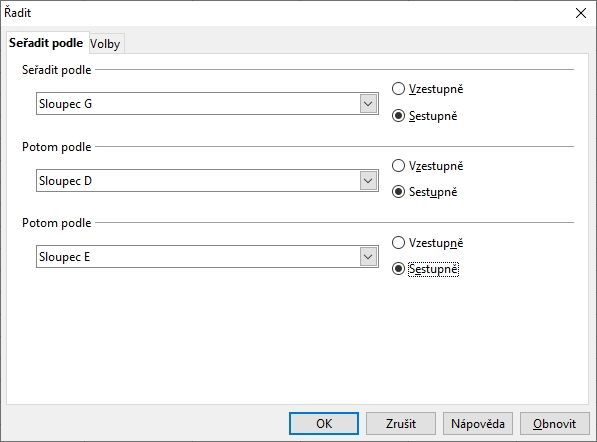Expand the Sloupec G dropdown arrow
This screenshot has height=442, width=597.
368,104
